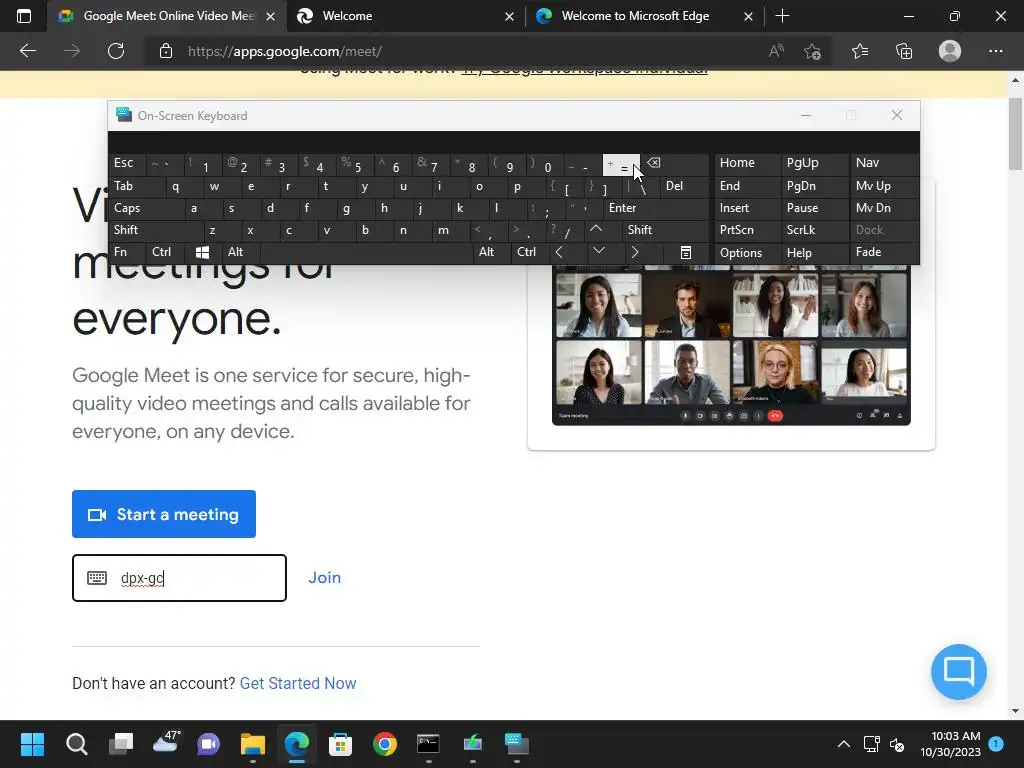Open Read aloud in address bar

[x=776, y=51]
